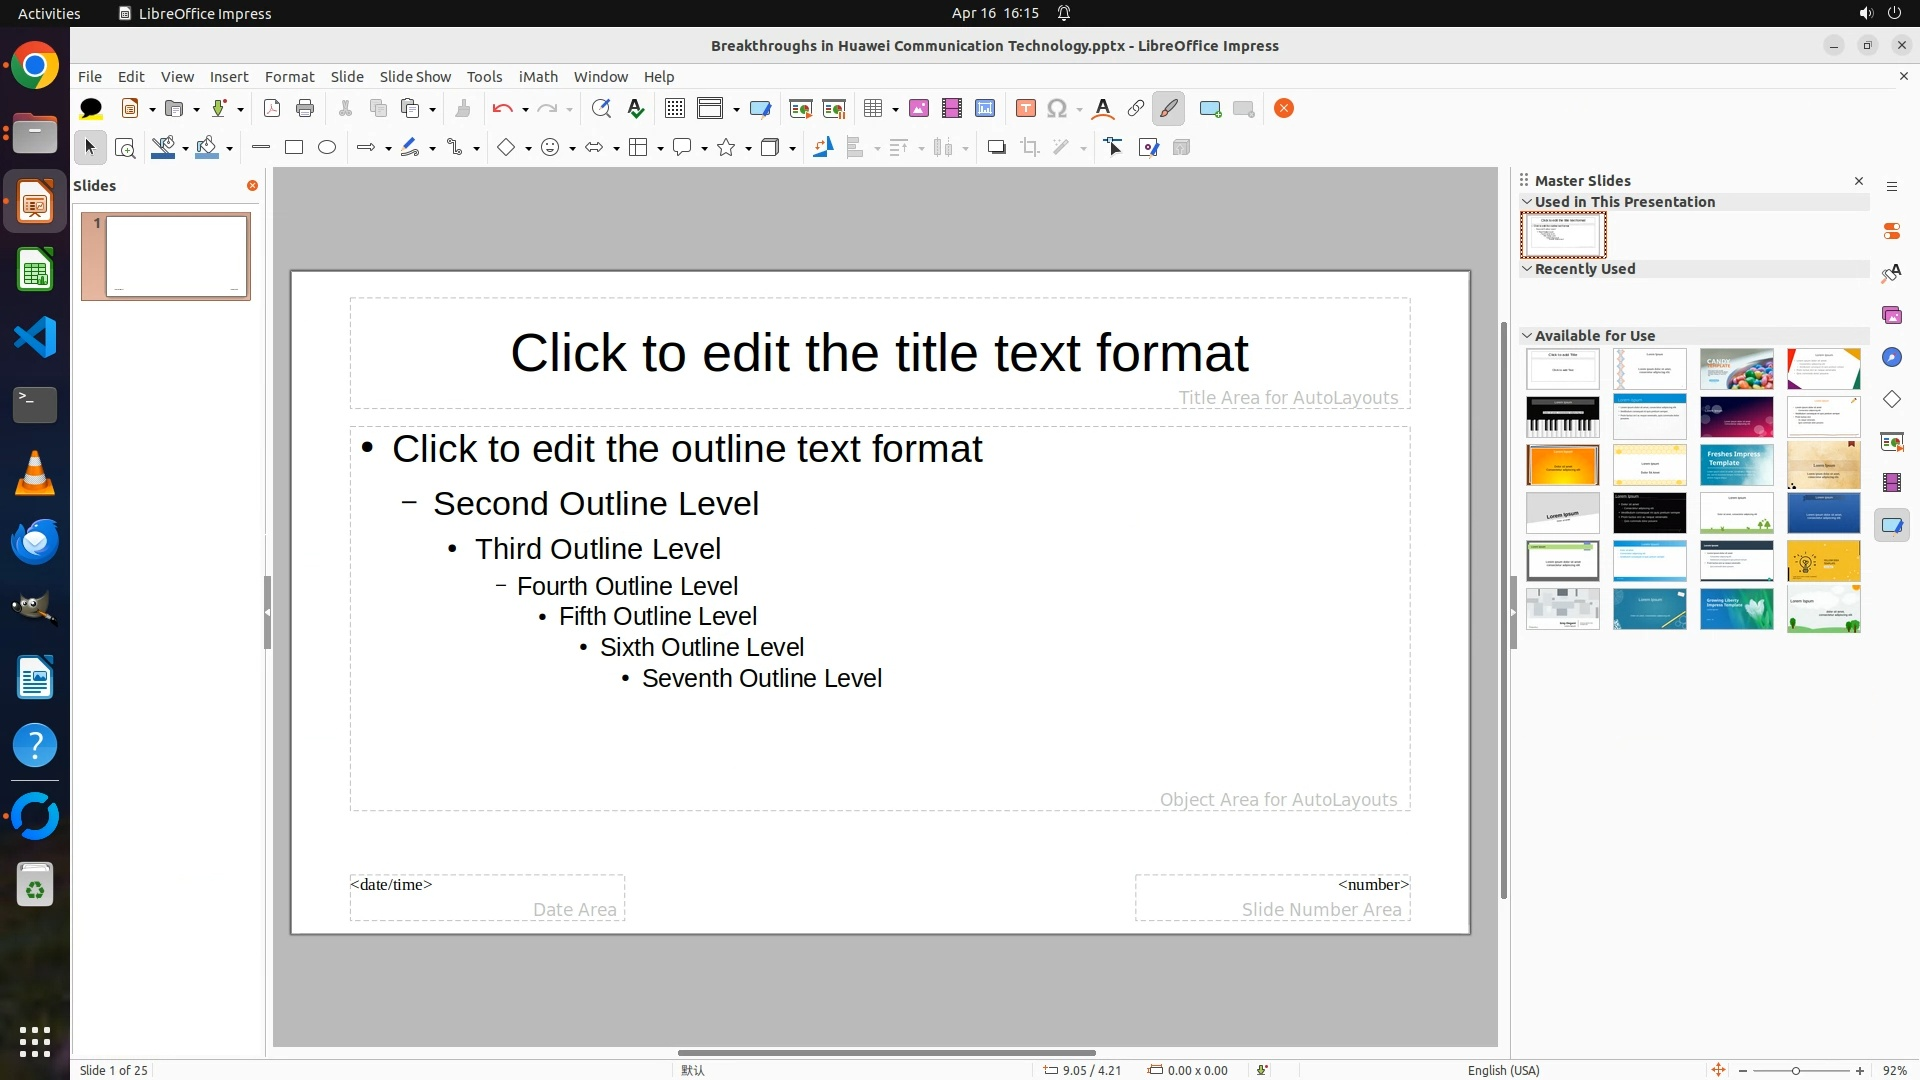
Task: Open the Slide Show menu
Action: click(415, 76)
